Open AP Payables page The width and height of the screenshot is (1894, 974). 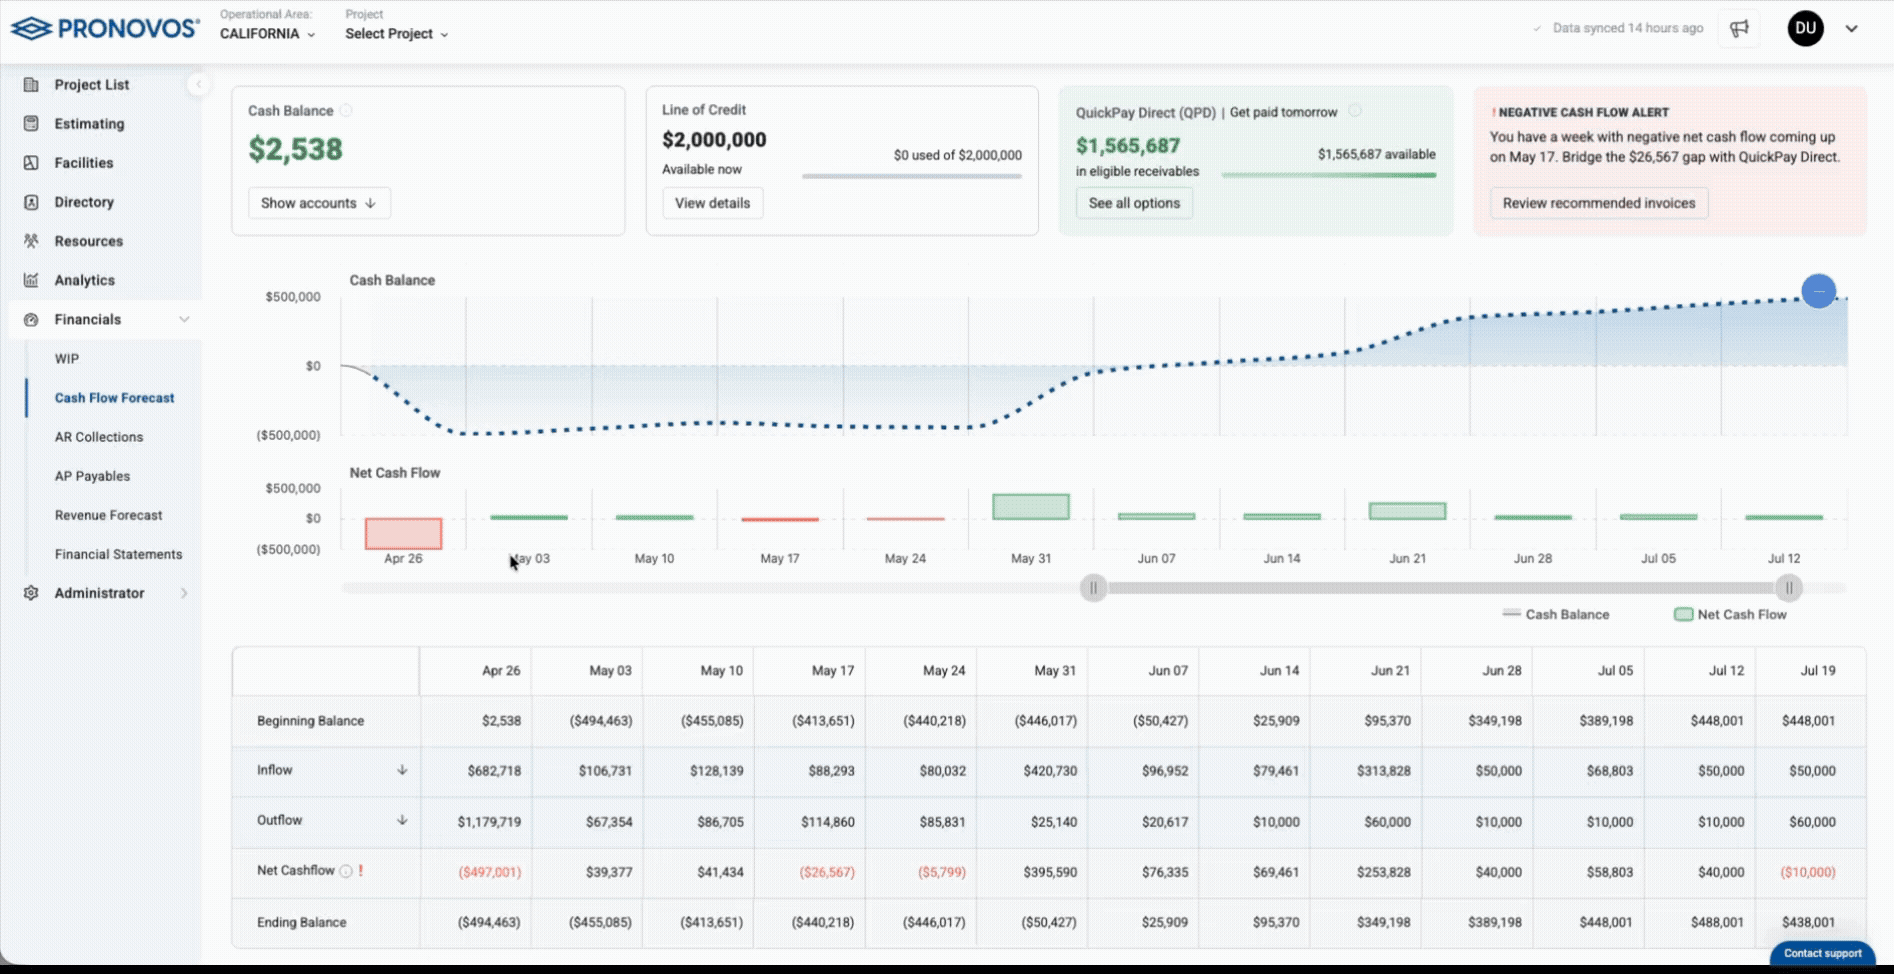point(92,476)
